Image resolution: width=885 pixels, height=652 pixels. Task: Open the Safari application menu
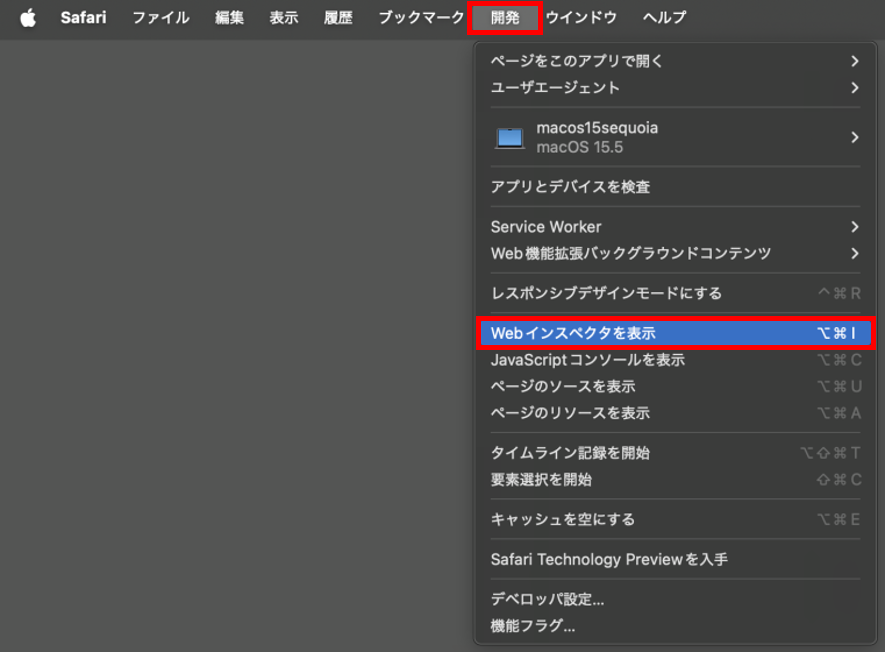[x=84, y=17]
